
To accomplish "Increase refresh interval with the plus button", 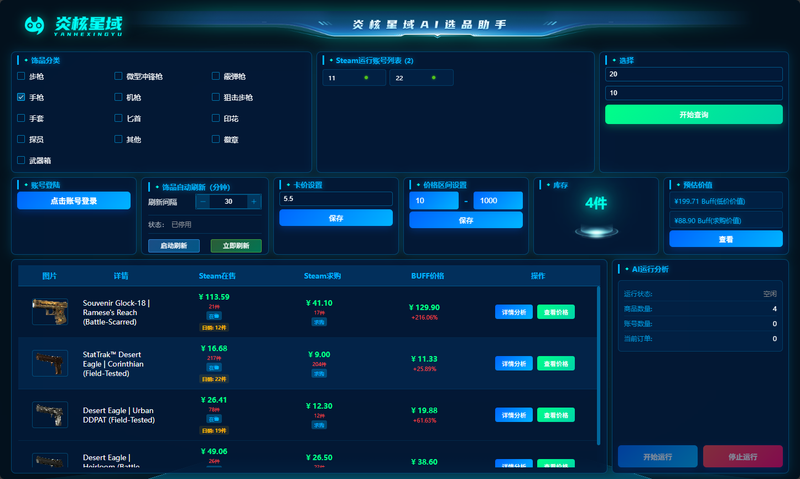I will click(x=254, y=201).
